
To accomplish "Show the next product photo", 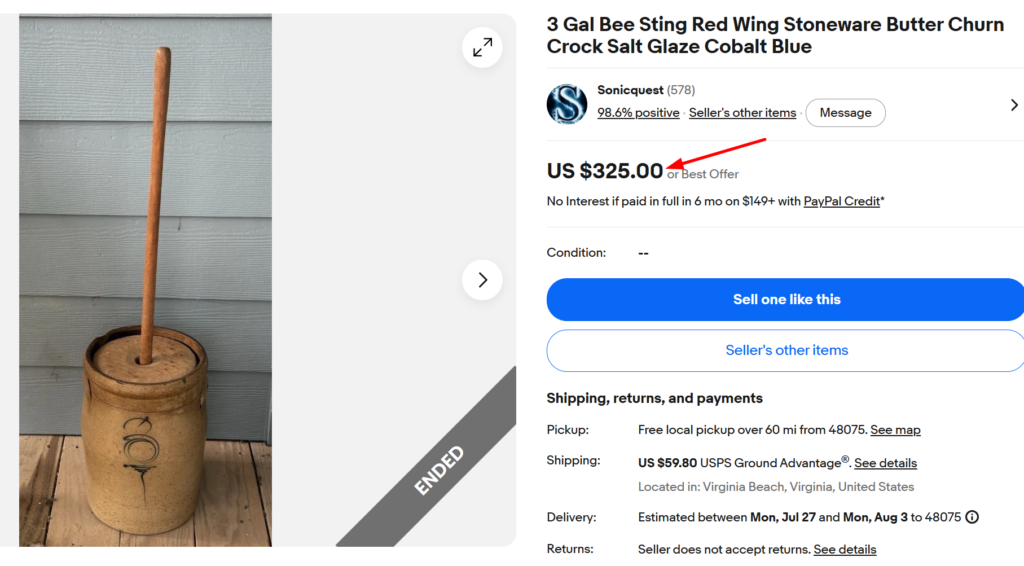I will 482,280.
